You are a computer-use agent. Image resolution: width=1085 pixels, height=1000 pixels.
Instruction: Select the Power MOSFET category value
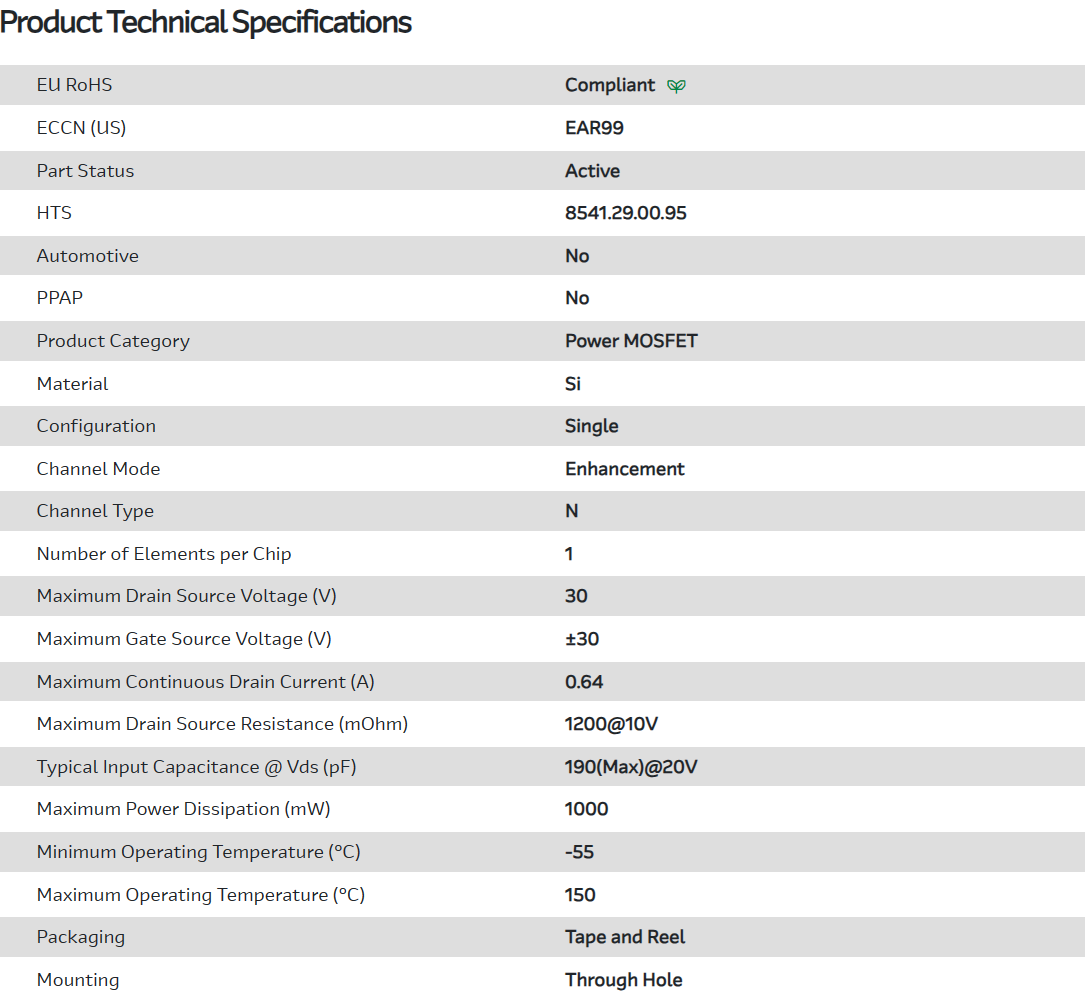(631, 341)
